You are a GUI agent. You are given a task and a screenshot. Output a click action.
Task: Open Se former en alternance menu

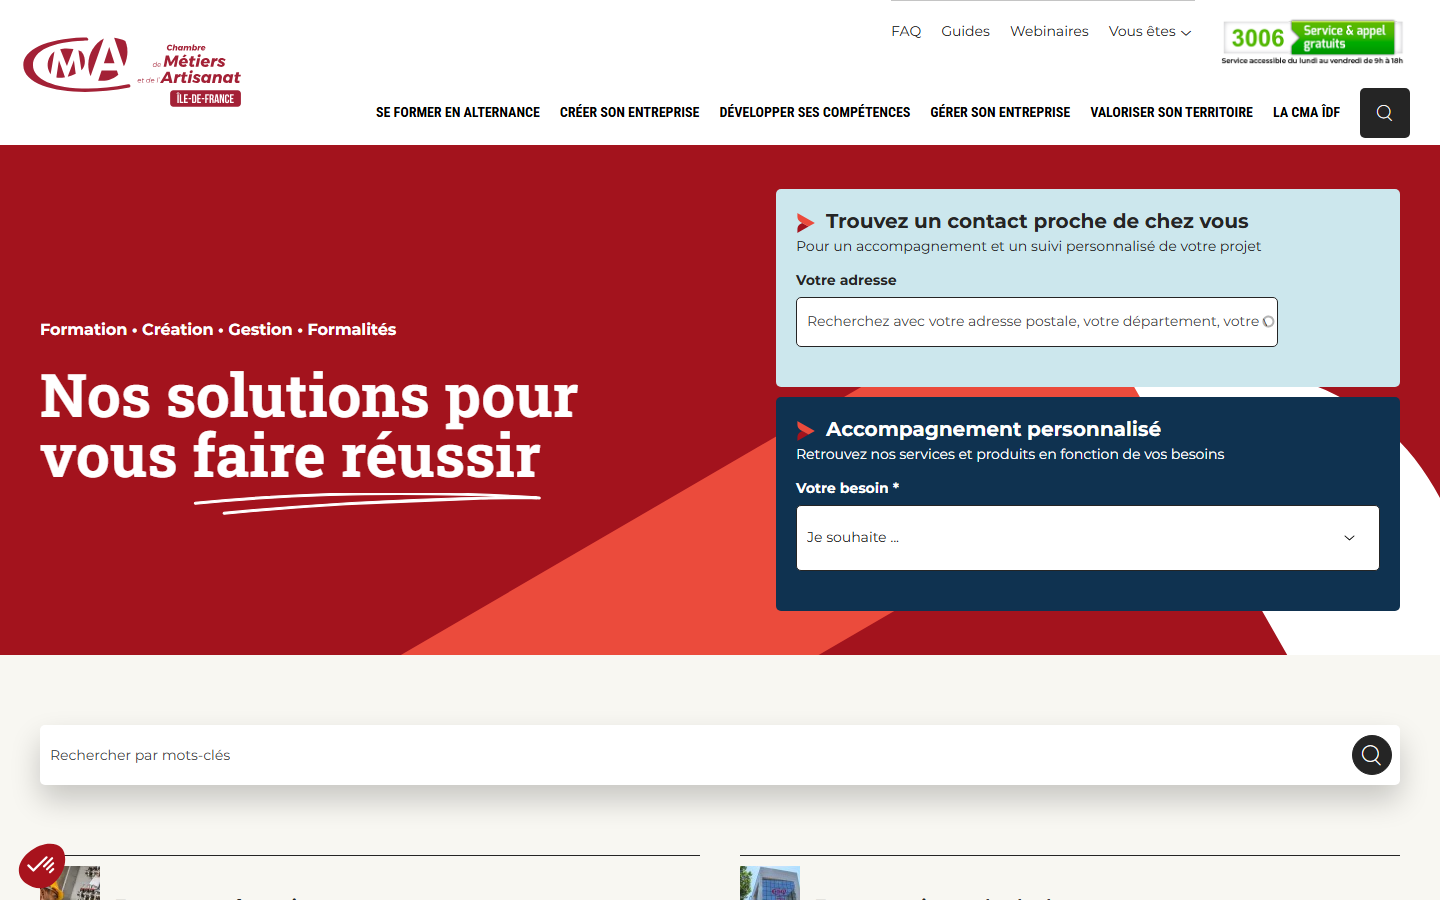458,112
